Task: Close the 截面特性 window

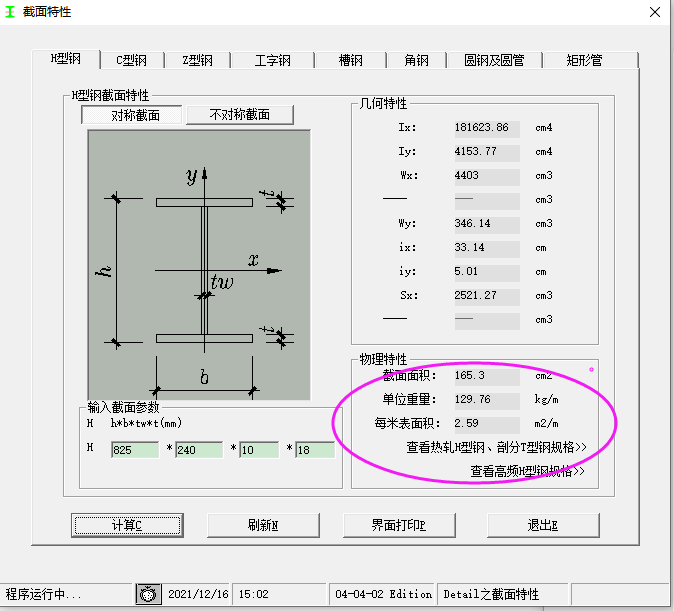Action: (x=655, y=12)
